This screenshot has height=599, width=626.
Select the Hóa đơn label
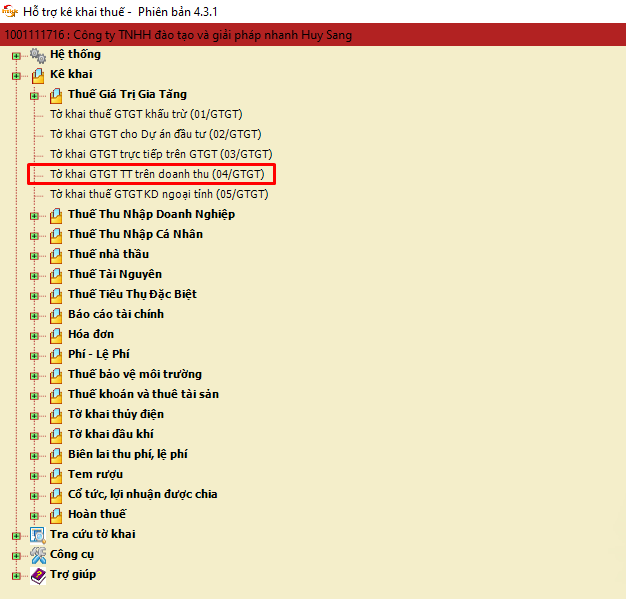point(91,334)
